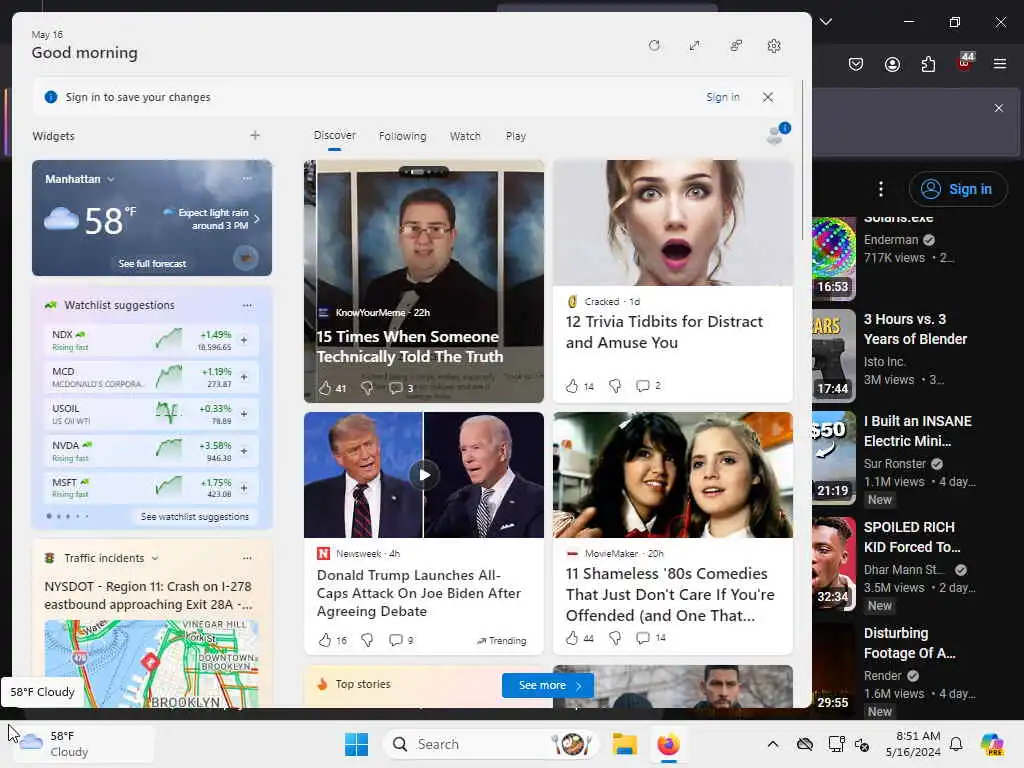Open Firefox Pocket save icon
This screenshot has width=1024, height=768.
point(856,64)
